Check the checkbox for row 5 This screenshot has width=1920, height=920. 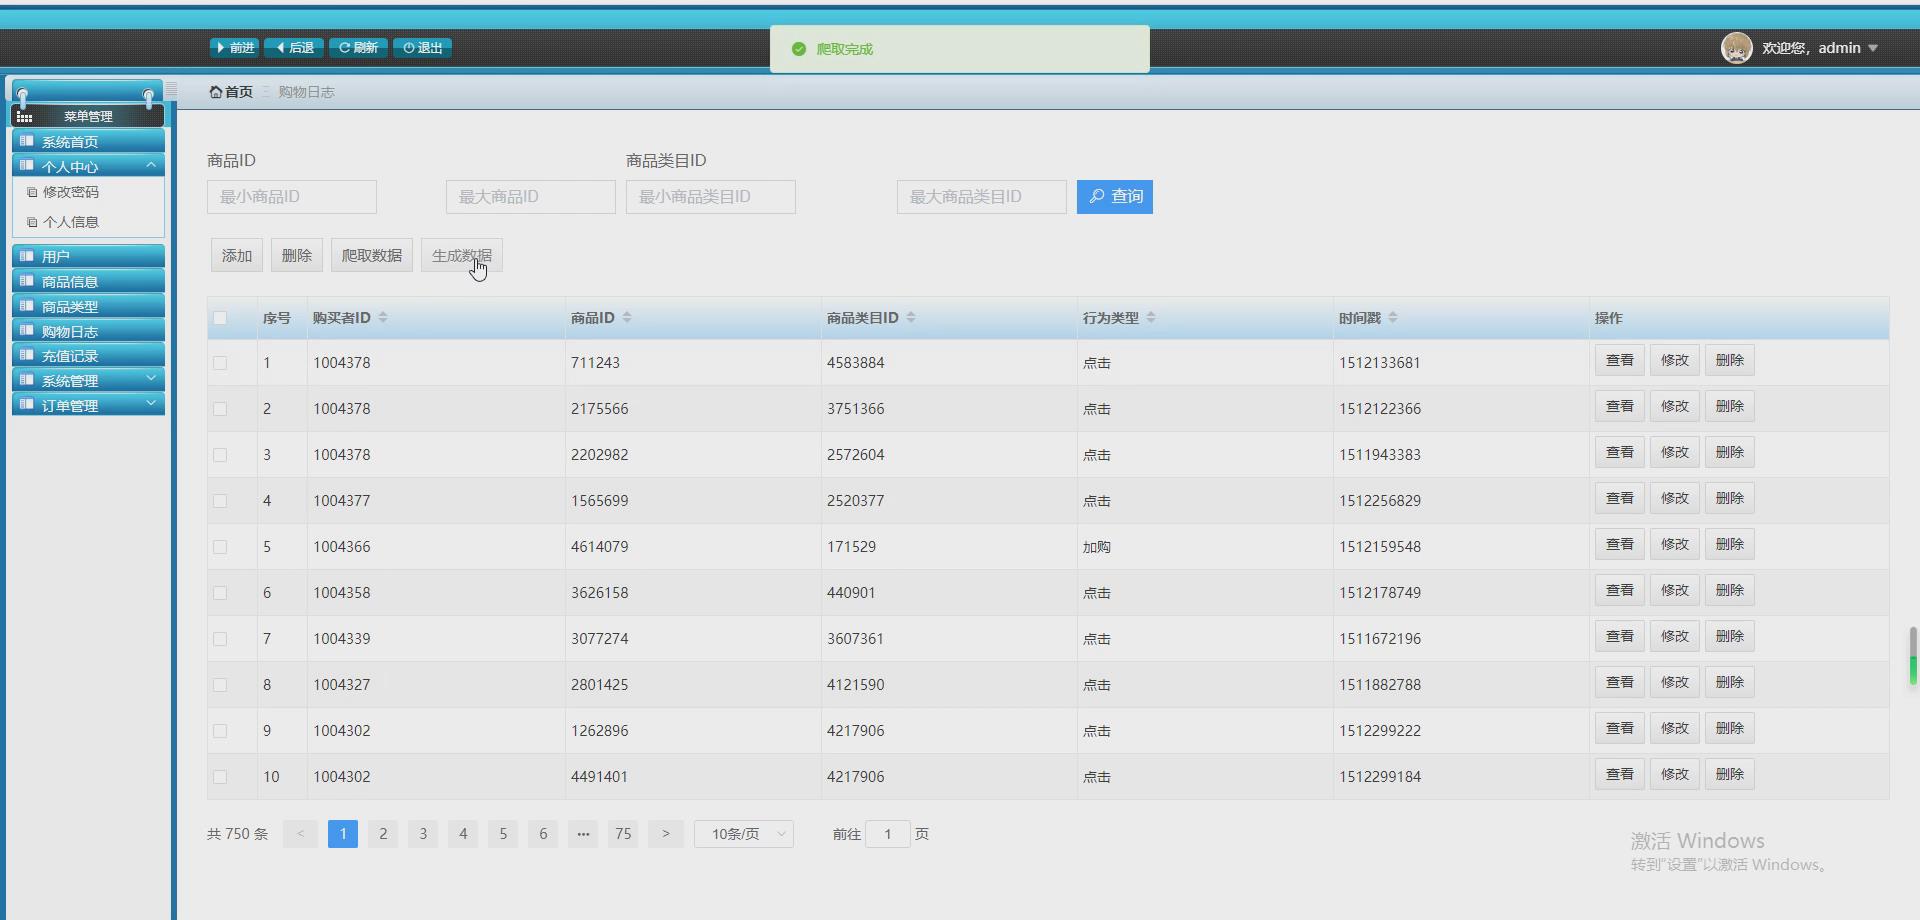point(220,547)
